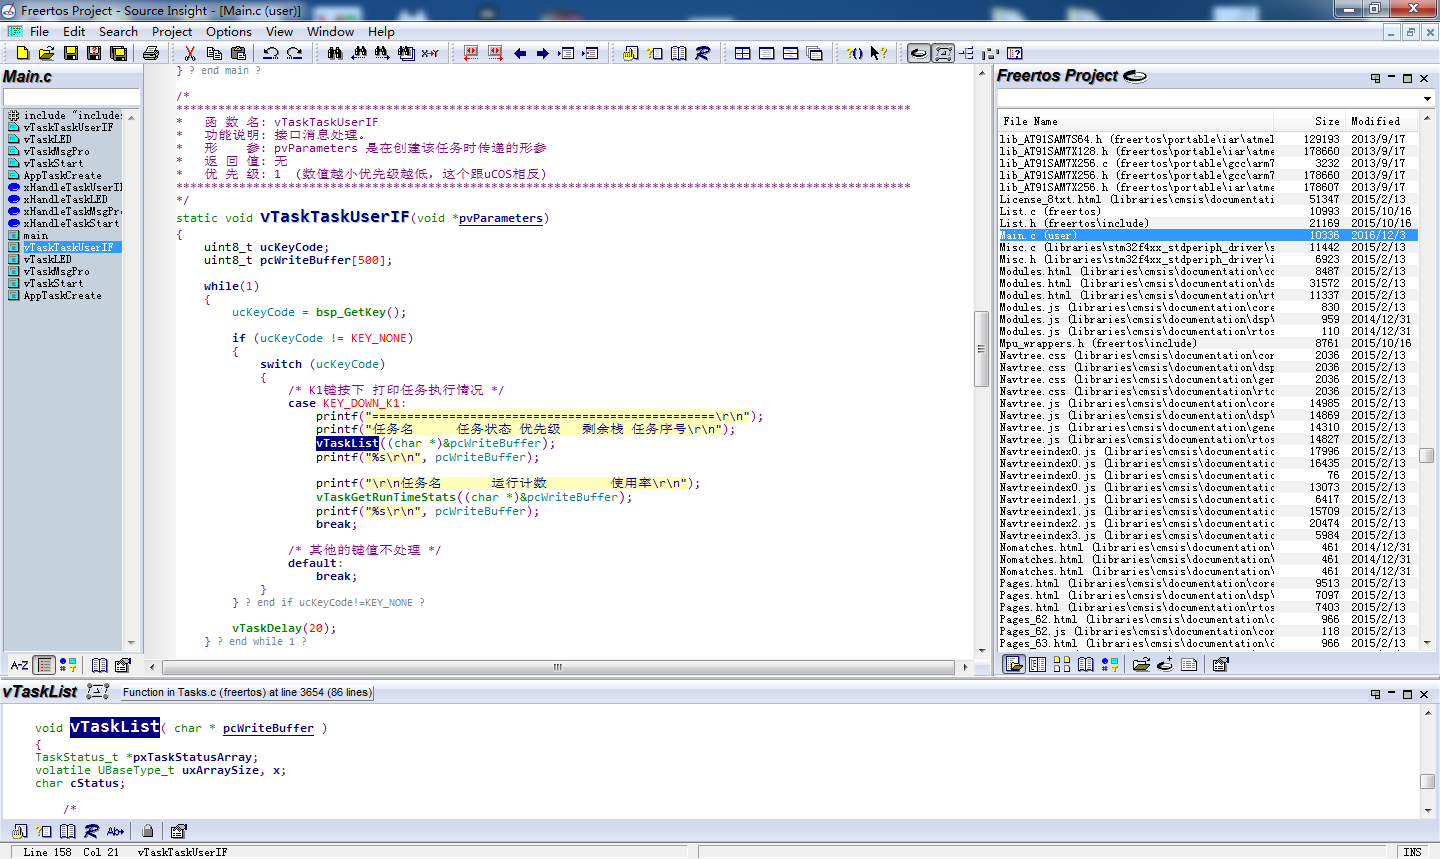The image size is (1440, 859).
Task: Click the pvParameters link in function signature
Action: [x=501, y=218]
